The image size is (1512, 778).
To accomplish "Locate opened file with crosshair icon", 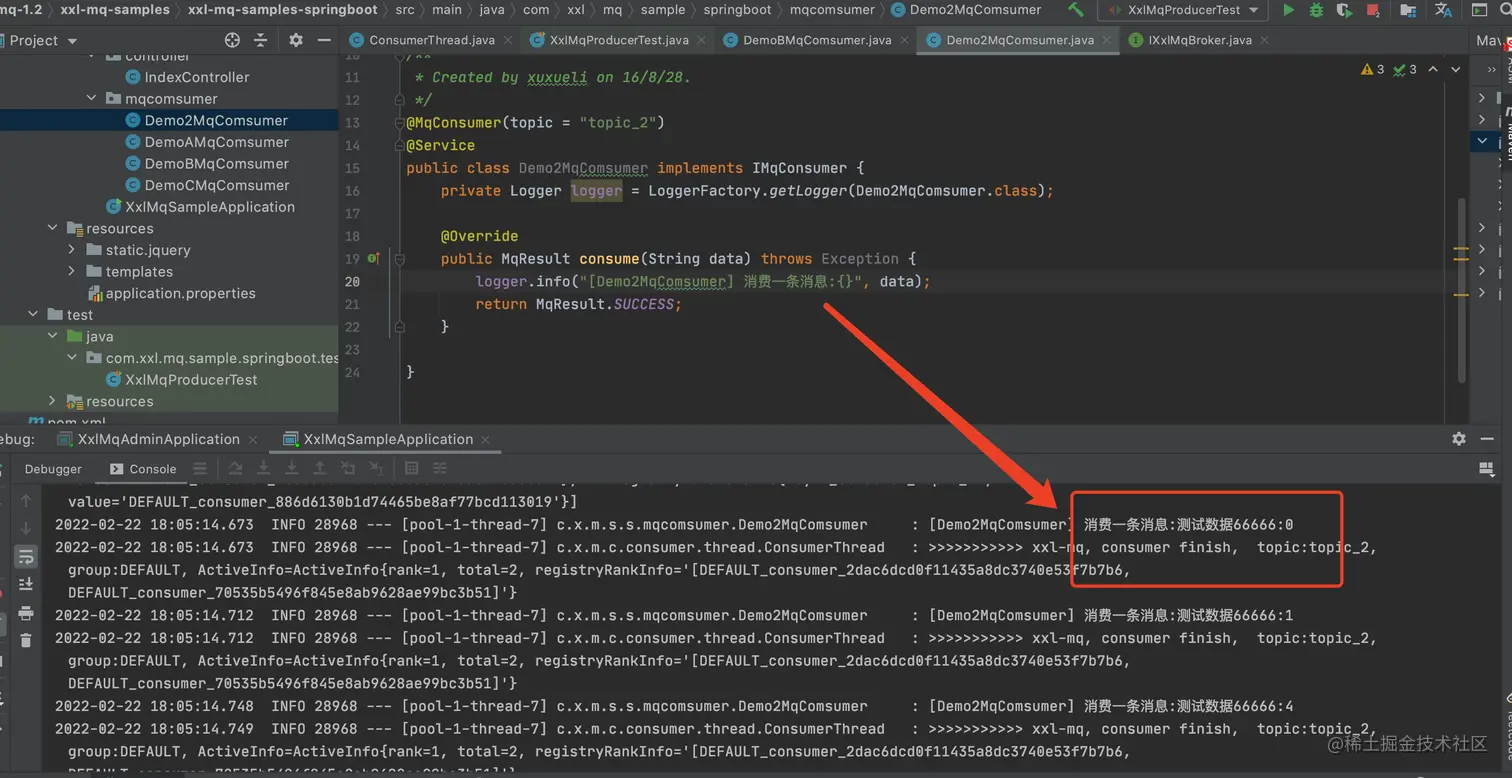I will [x=233, y=40].
